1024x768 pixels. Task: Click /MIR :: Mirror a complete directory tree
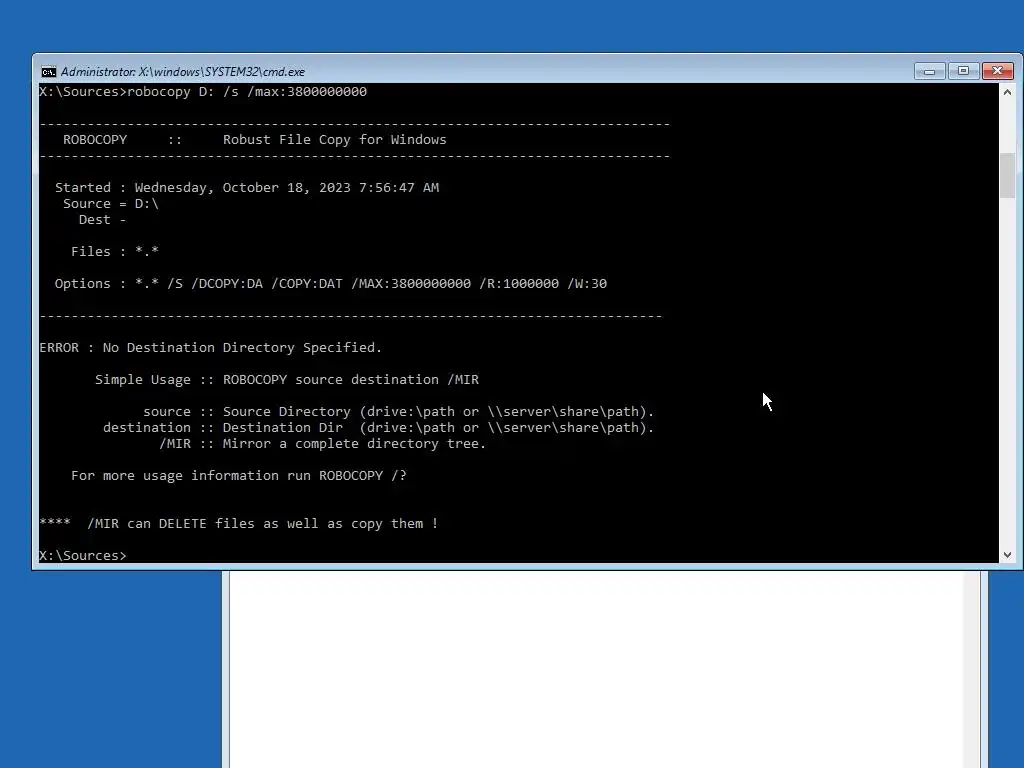pyautogui.click(x=323, y=444)
